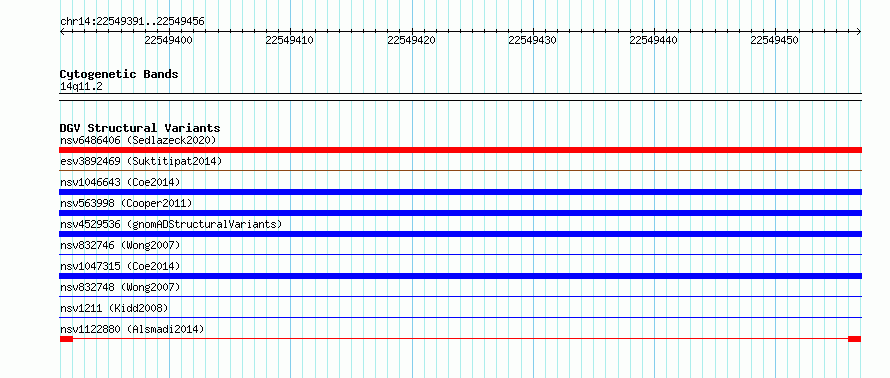The image size is (890, 378).
Task: Select the thin red nsv1122880 connecting line
Action: tap(460, 339)
